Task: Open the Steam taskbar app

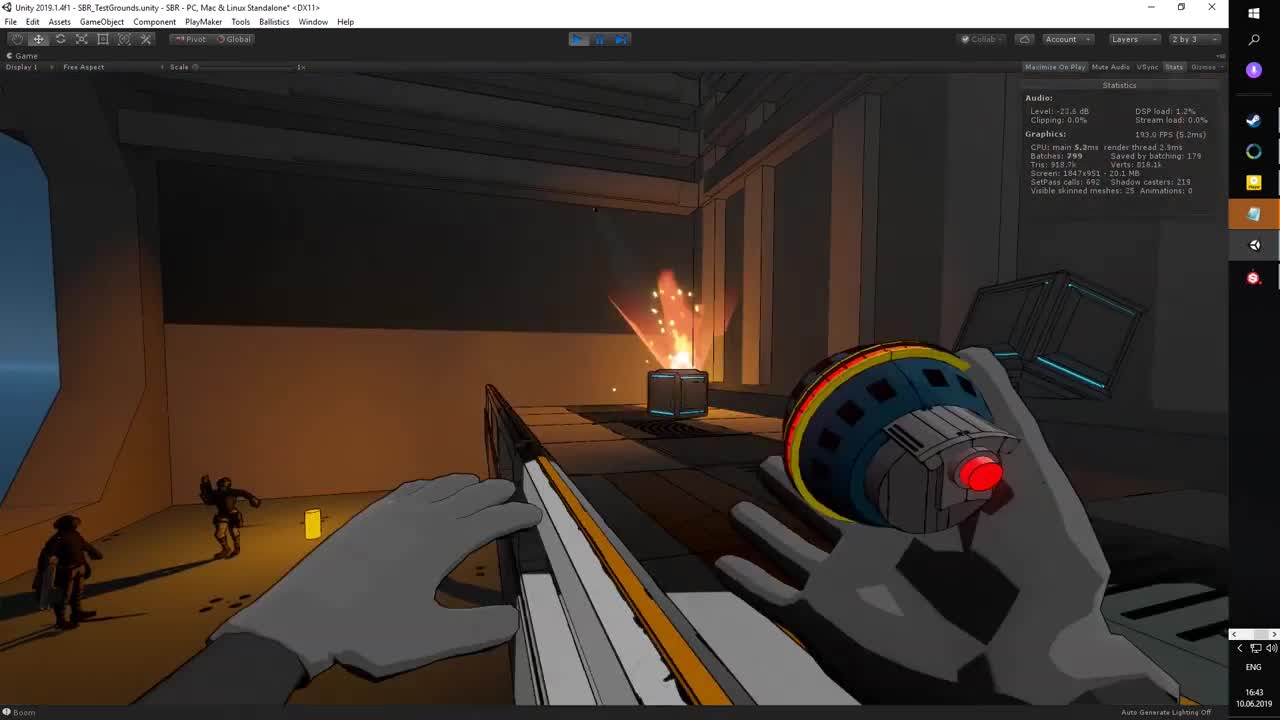Action: (1254, 121)
